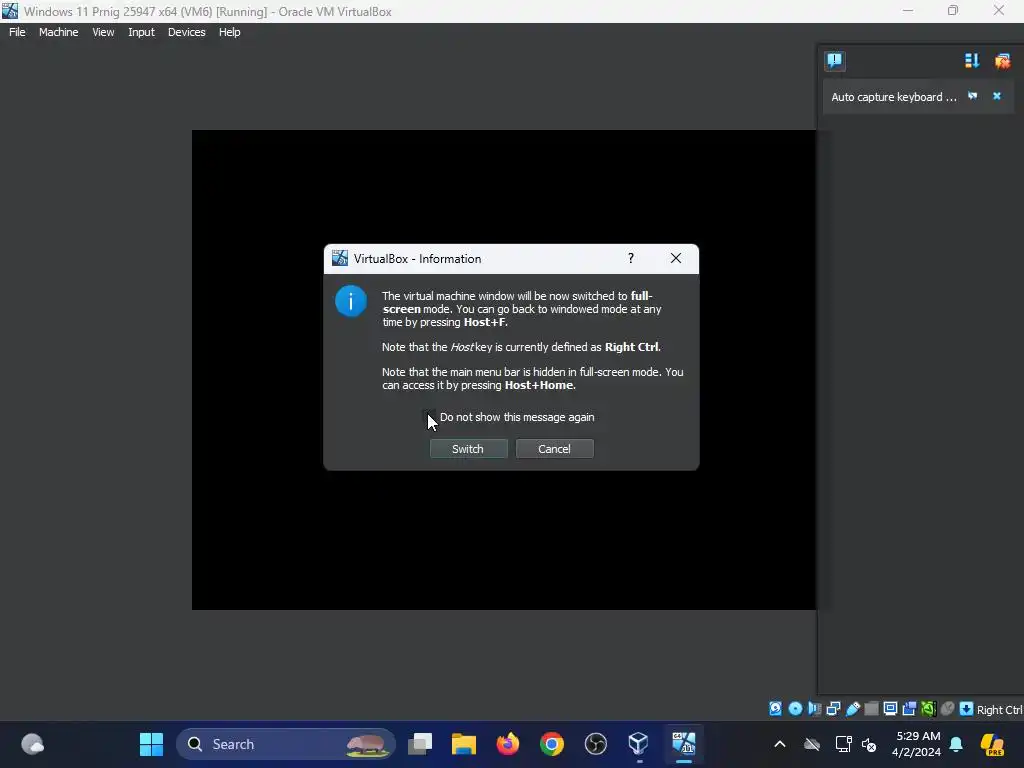The height and width of the screenshot is (768, 1024).
Task: Click the grey mouse integration status icon
Action: [947, 709]
